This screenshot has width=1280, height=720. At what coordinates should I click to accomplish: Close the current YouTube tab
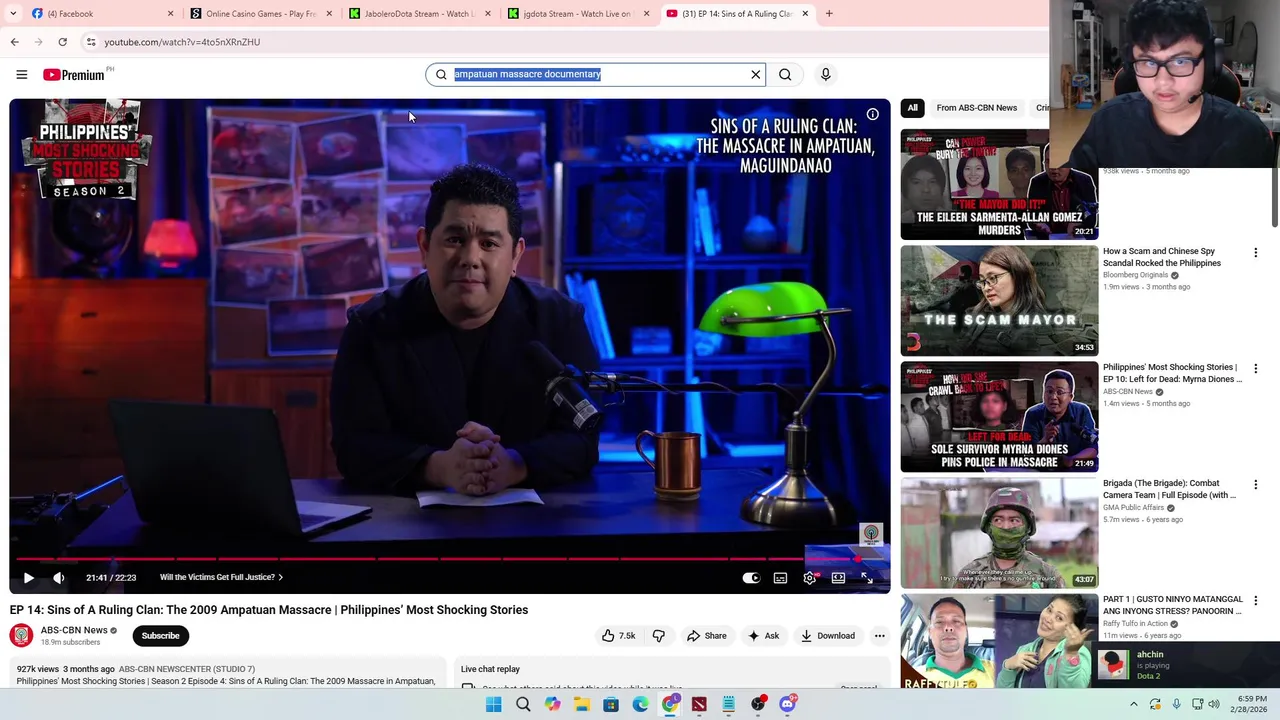pos(805,14)
